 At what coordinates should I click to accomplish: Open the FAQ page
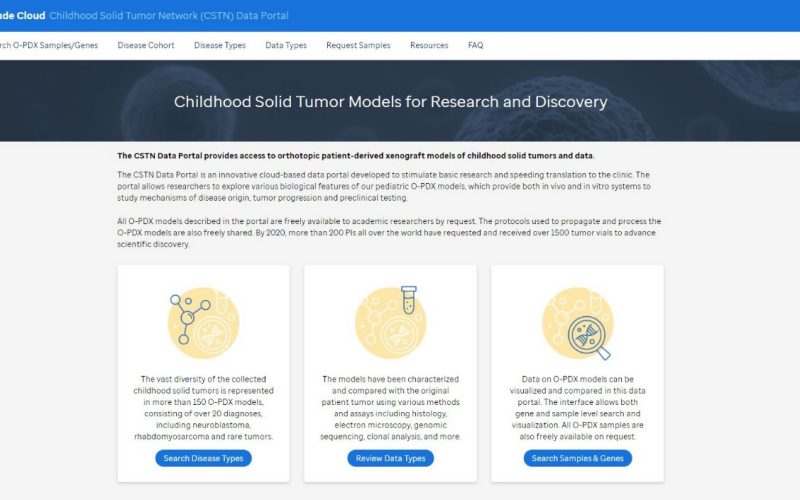pos(475,45)
